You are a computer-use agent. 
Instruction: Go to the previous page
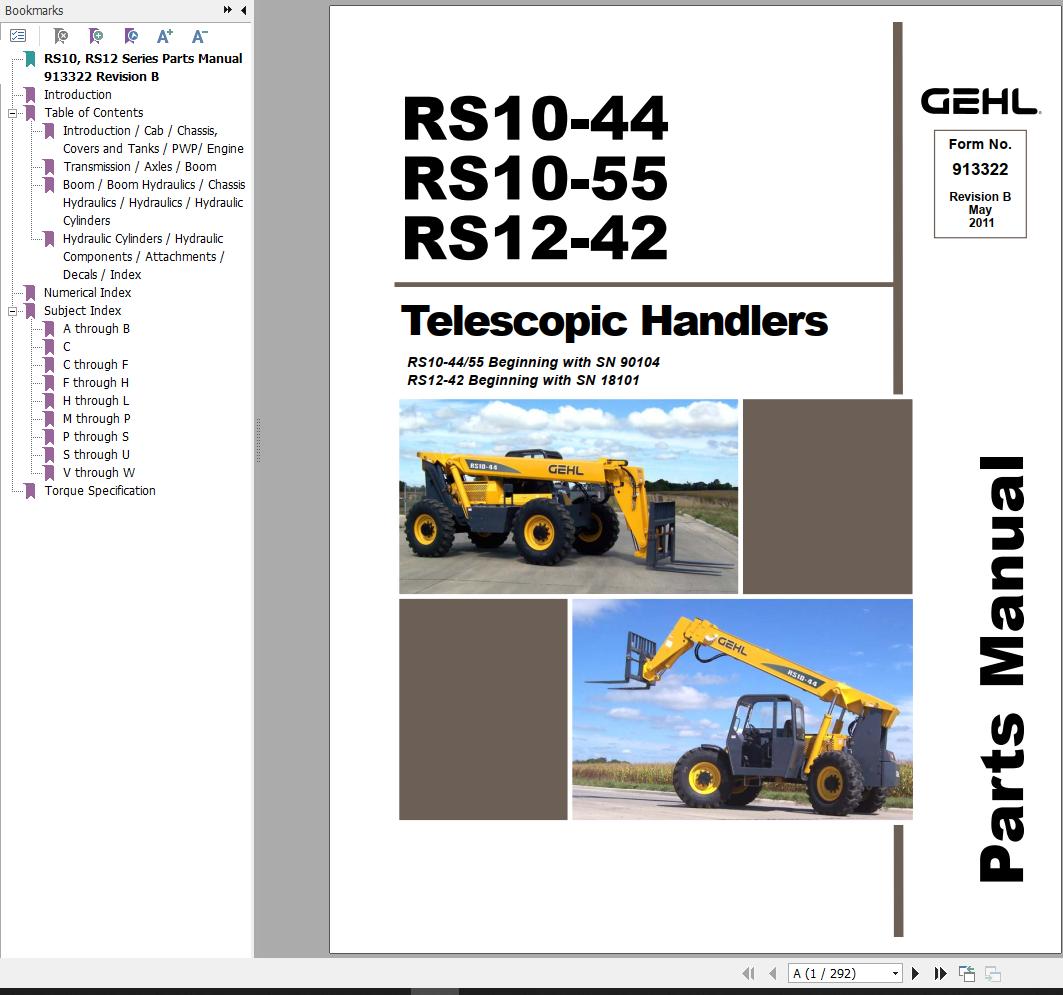point(772,973)
